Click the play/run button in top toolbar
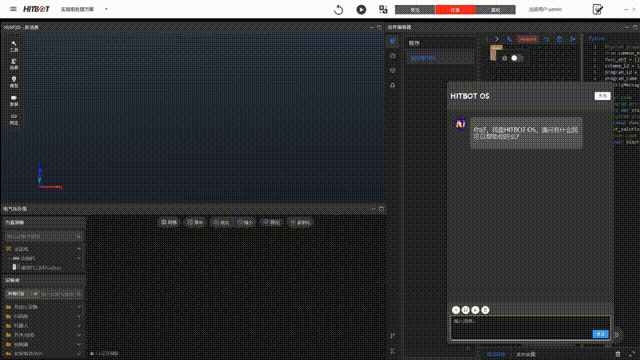 pyautogui.click(x=361, y=9)
